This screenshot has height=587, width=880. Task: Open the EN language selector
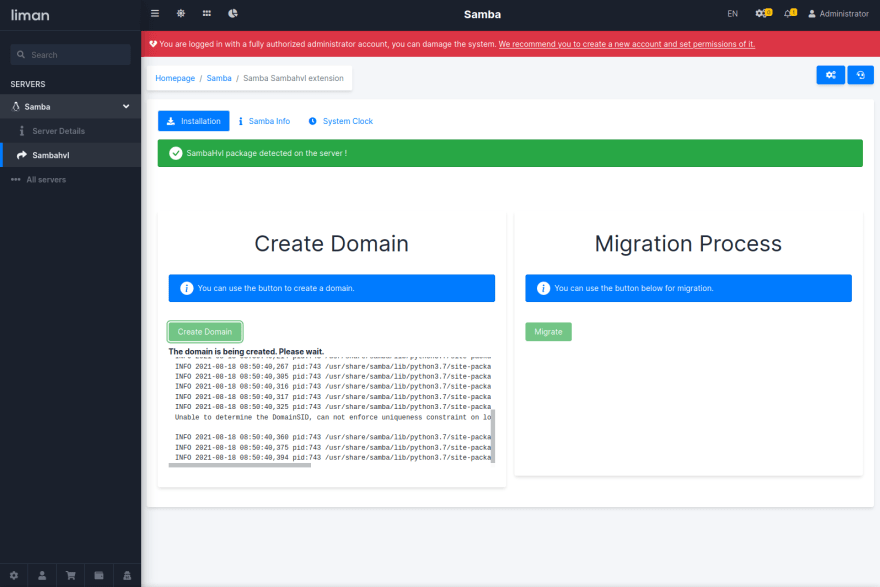coord(732,14)
